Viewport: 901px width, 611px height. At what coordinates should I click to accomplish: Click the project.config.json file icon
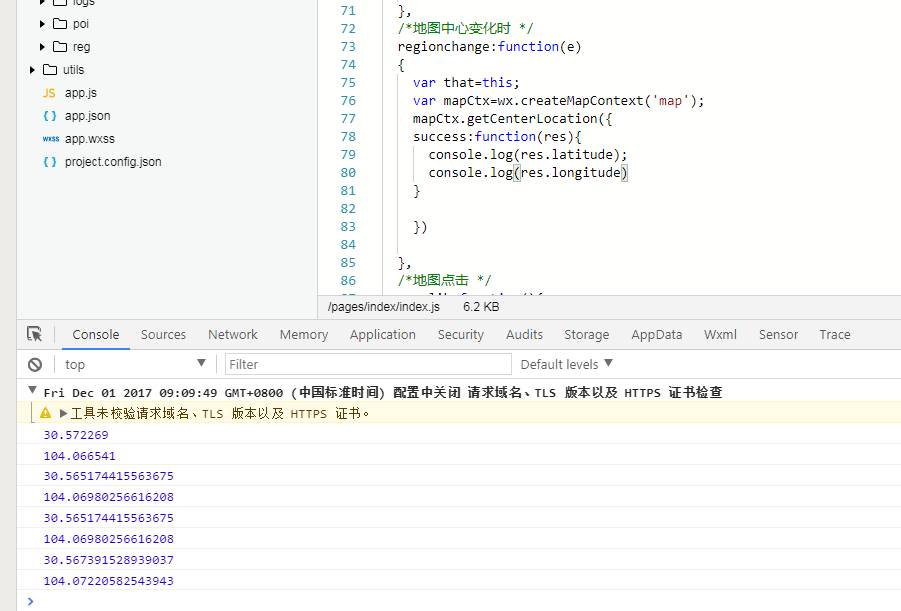(49, 162)
